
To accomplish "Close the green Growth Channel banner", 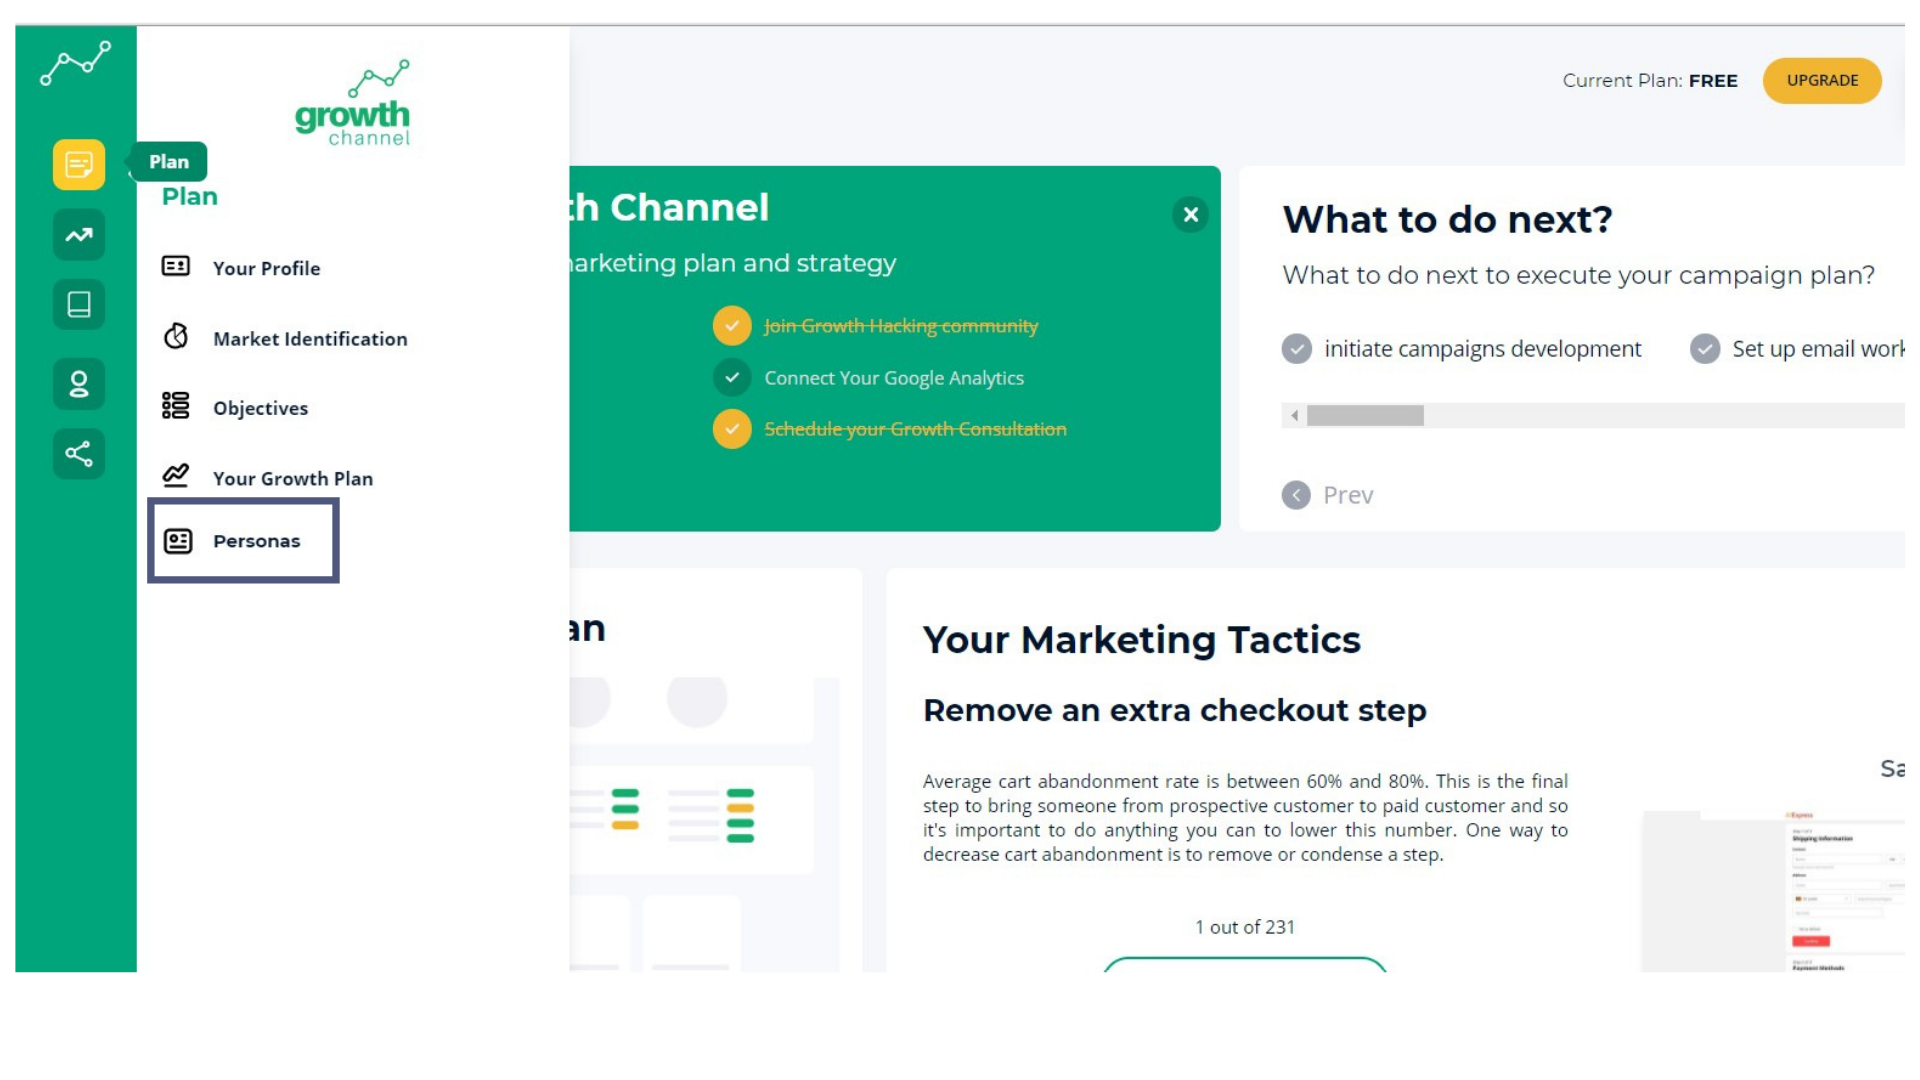I will tap(1190, 214).
